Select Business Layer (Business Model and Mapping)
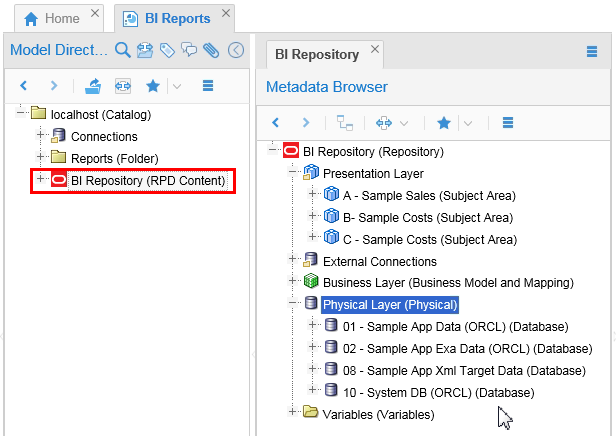 coord(448,283)
